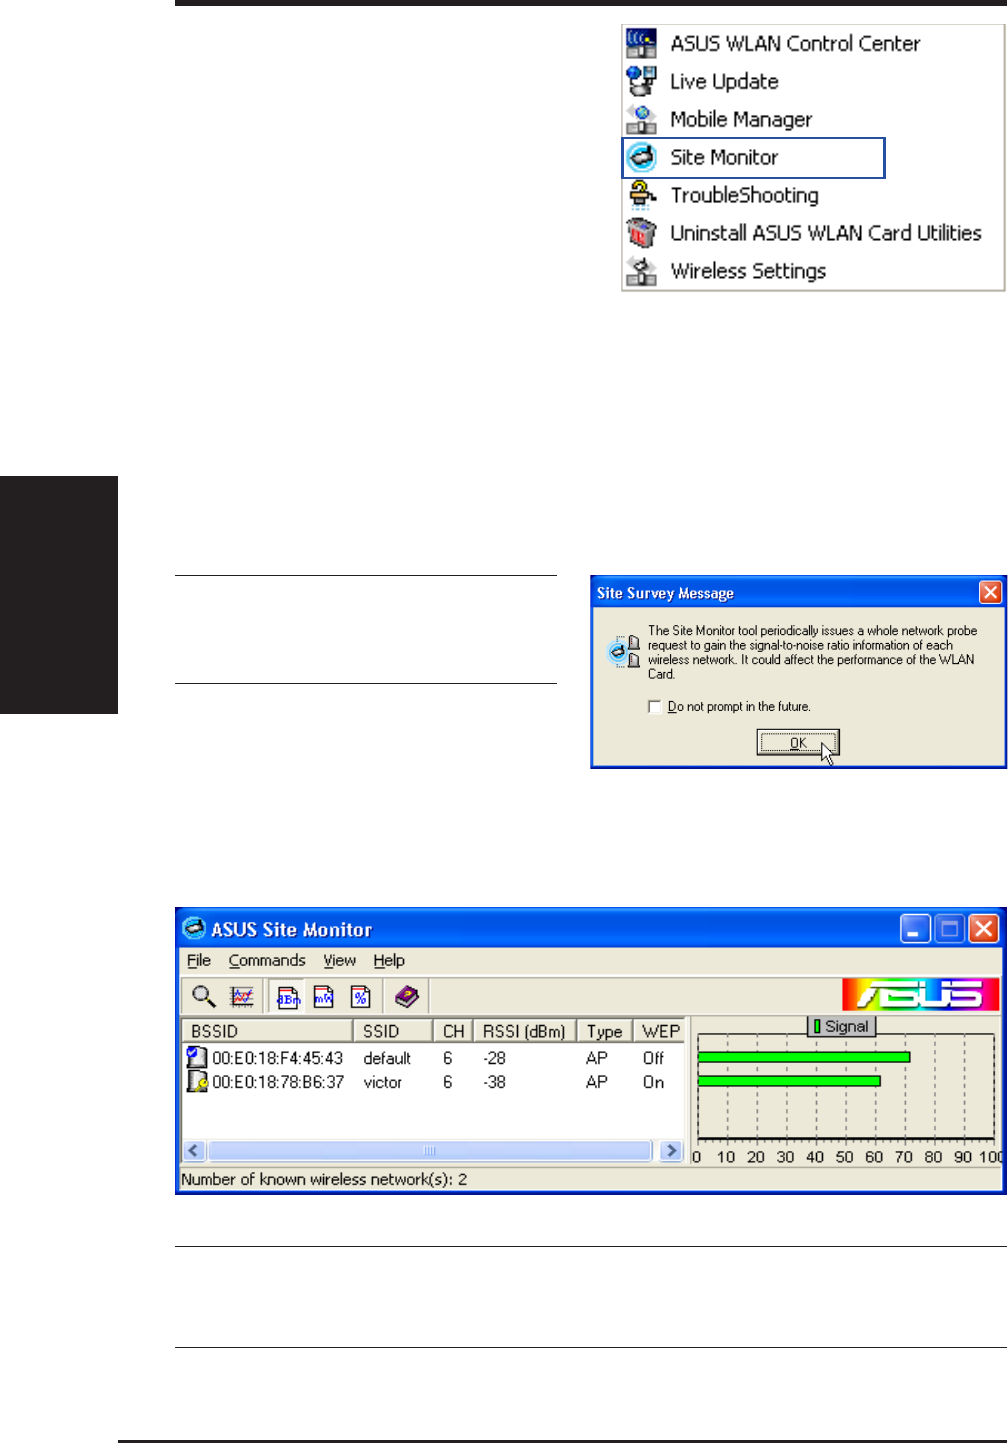
Task: Click the magnifier search toolbar icon
Action: pyautogui.click(x=204, y=996)
